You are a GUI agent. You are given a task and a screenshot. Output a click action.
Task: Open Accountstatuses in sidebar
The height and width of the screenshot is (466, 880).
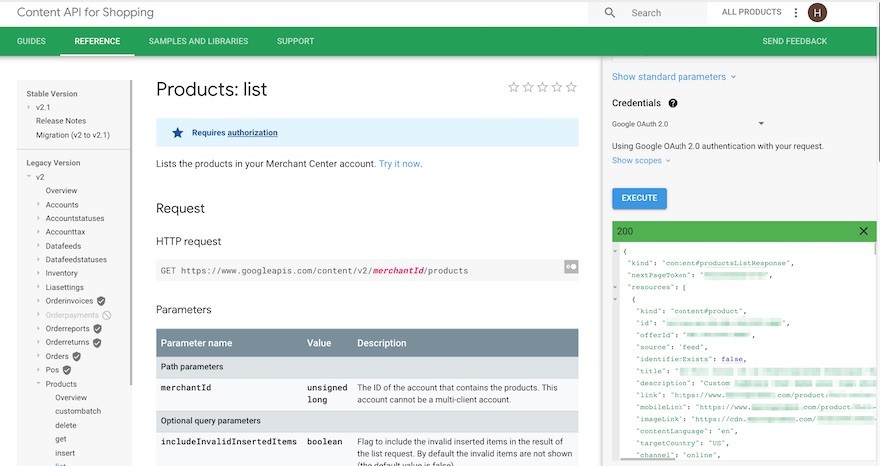(75, 218)
